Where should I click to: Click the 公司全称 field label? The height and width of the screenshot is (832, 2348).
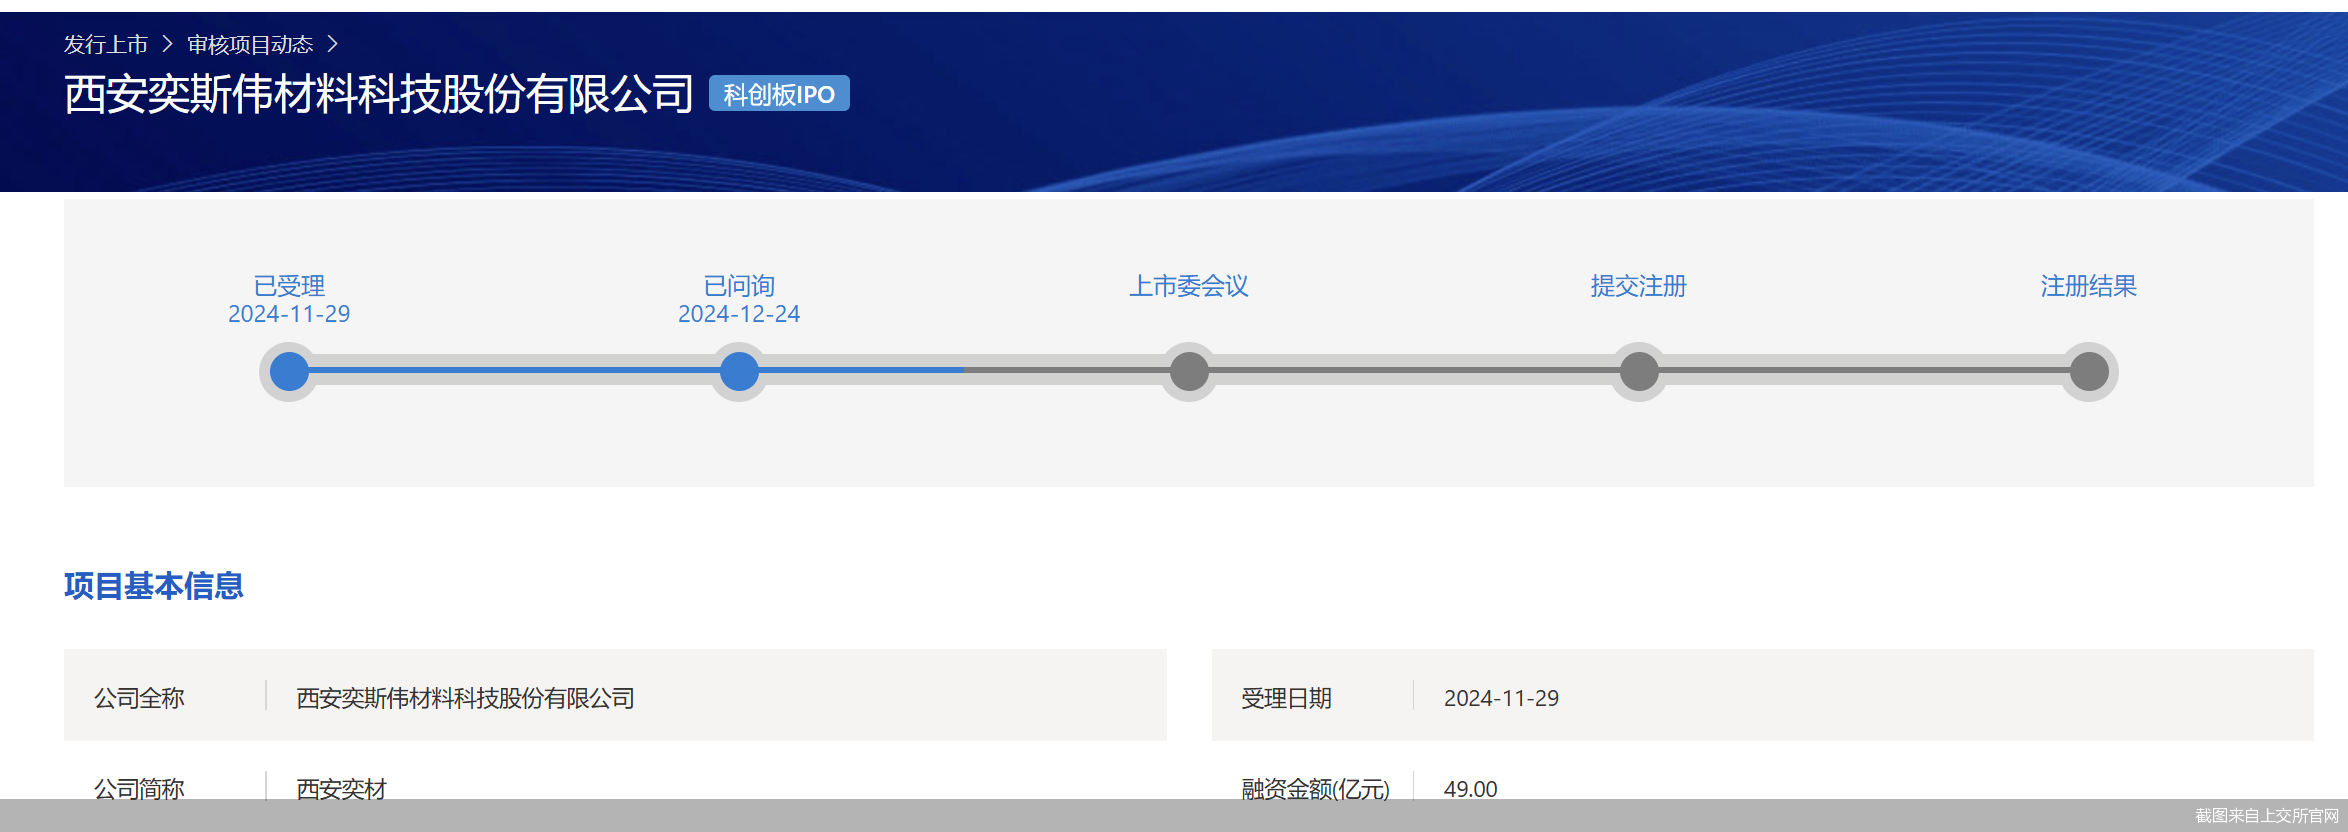139,698
